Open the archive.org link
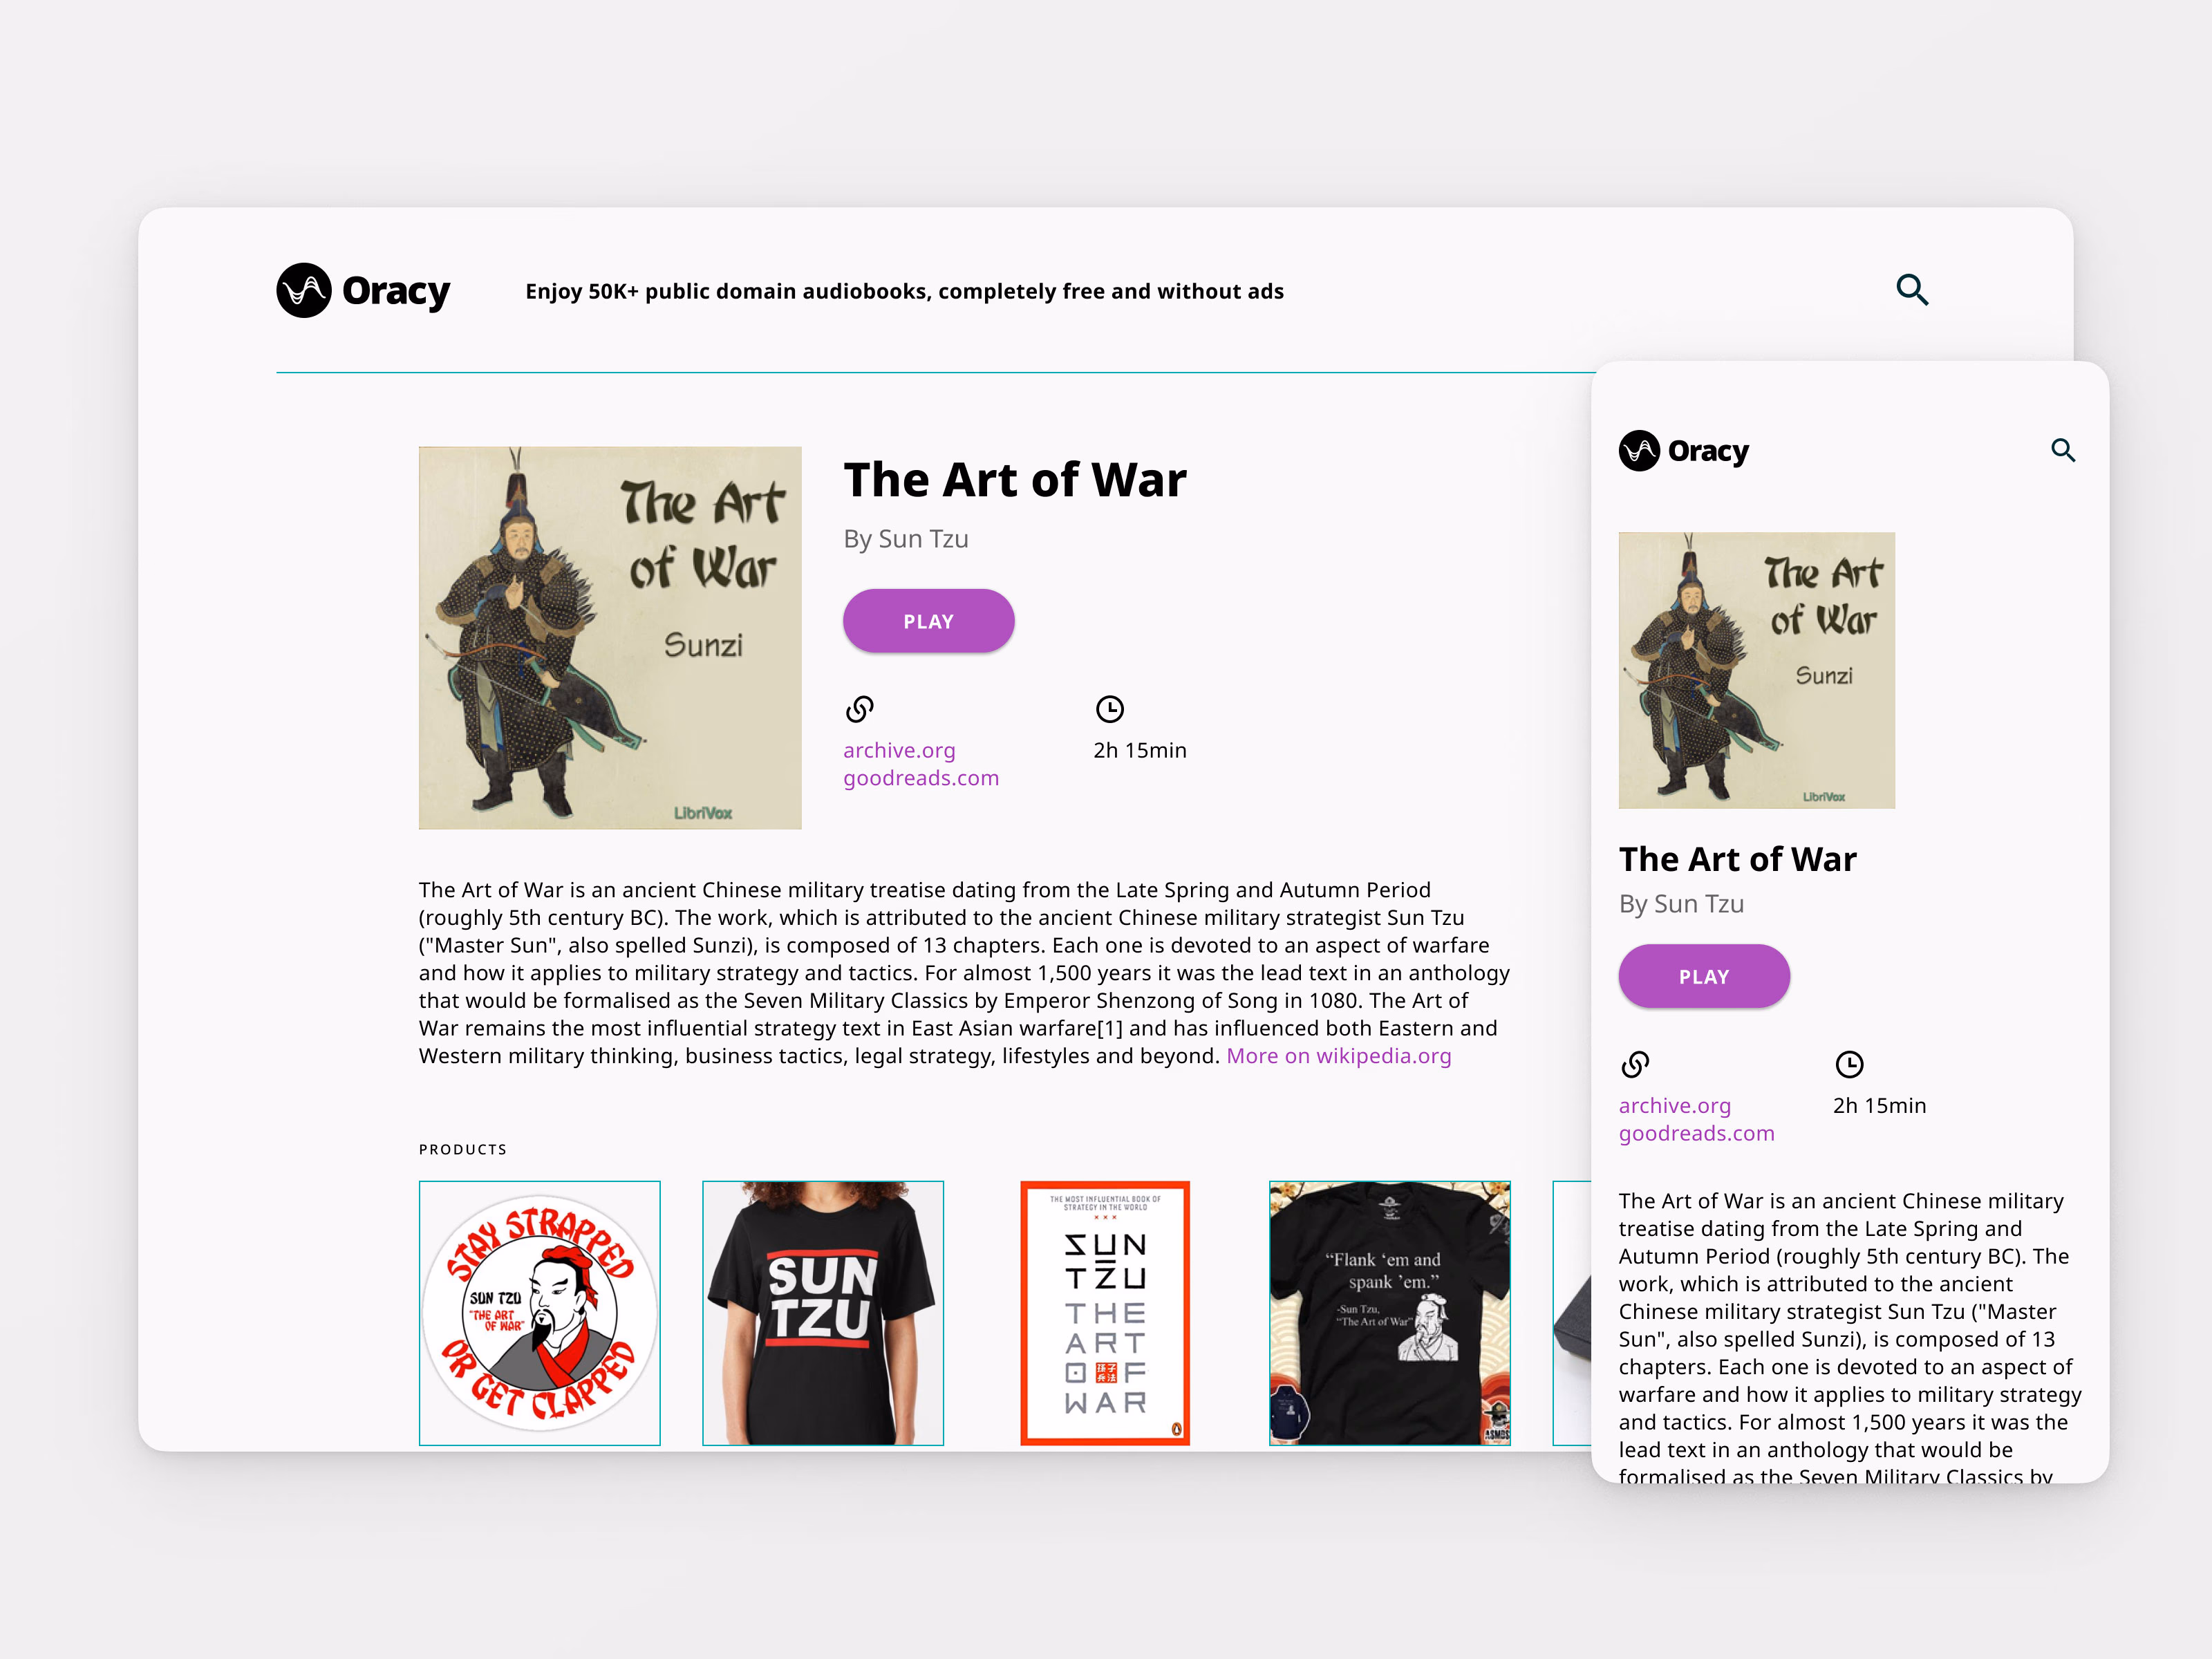This screenshot has height=1659, width=2212. 898,749
